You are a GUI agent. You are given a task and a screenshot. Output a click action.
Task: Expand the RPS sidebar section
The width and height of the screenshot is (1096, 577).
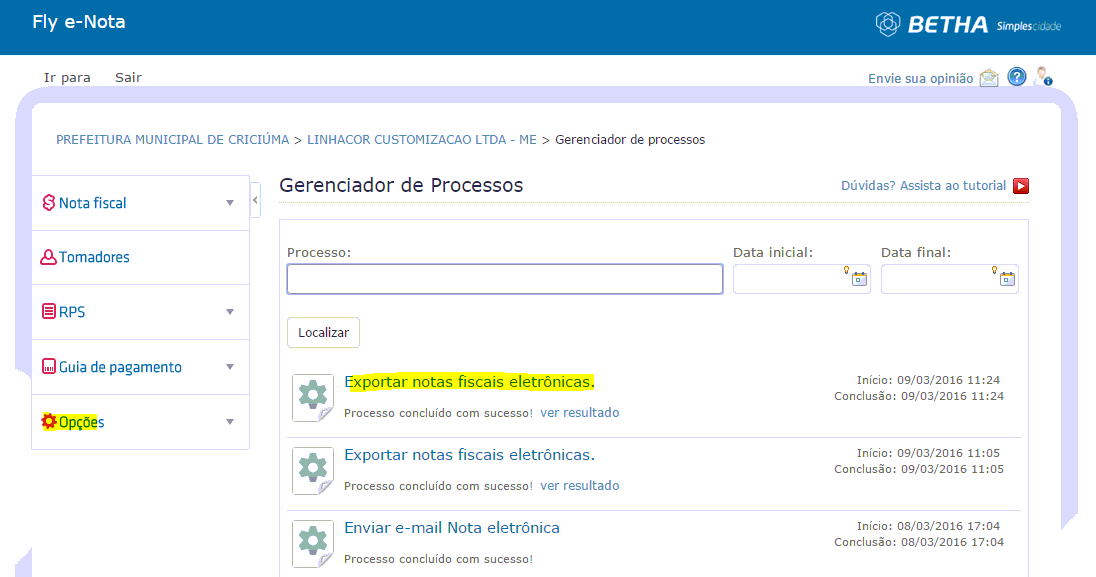tap(140, 312)
